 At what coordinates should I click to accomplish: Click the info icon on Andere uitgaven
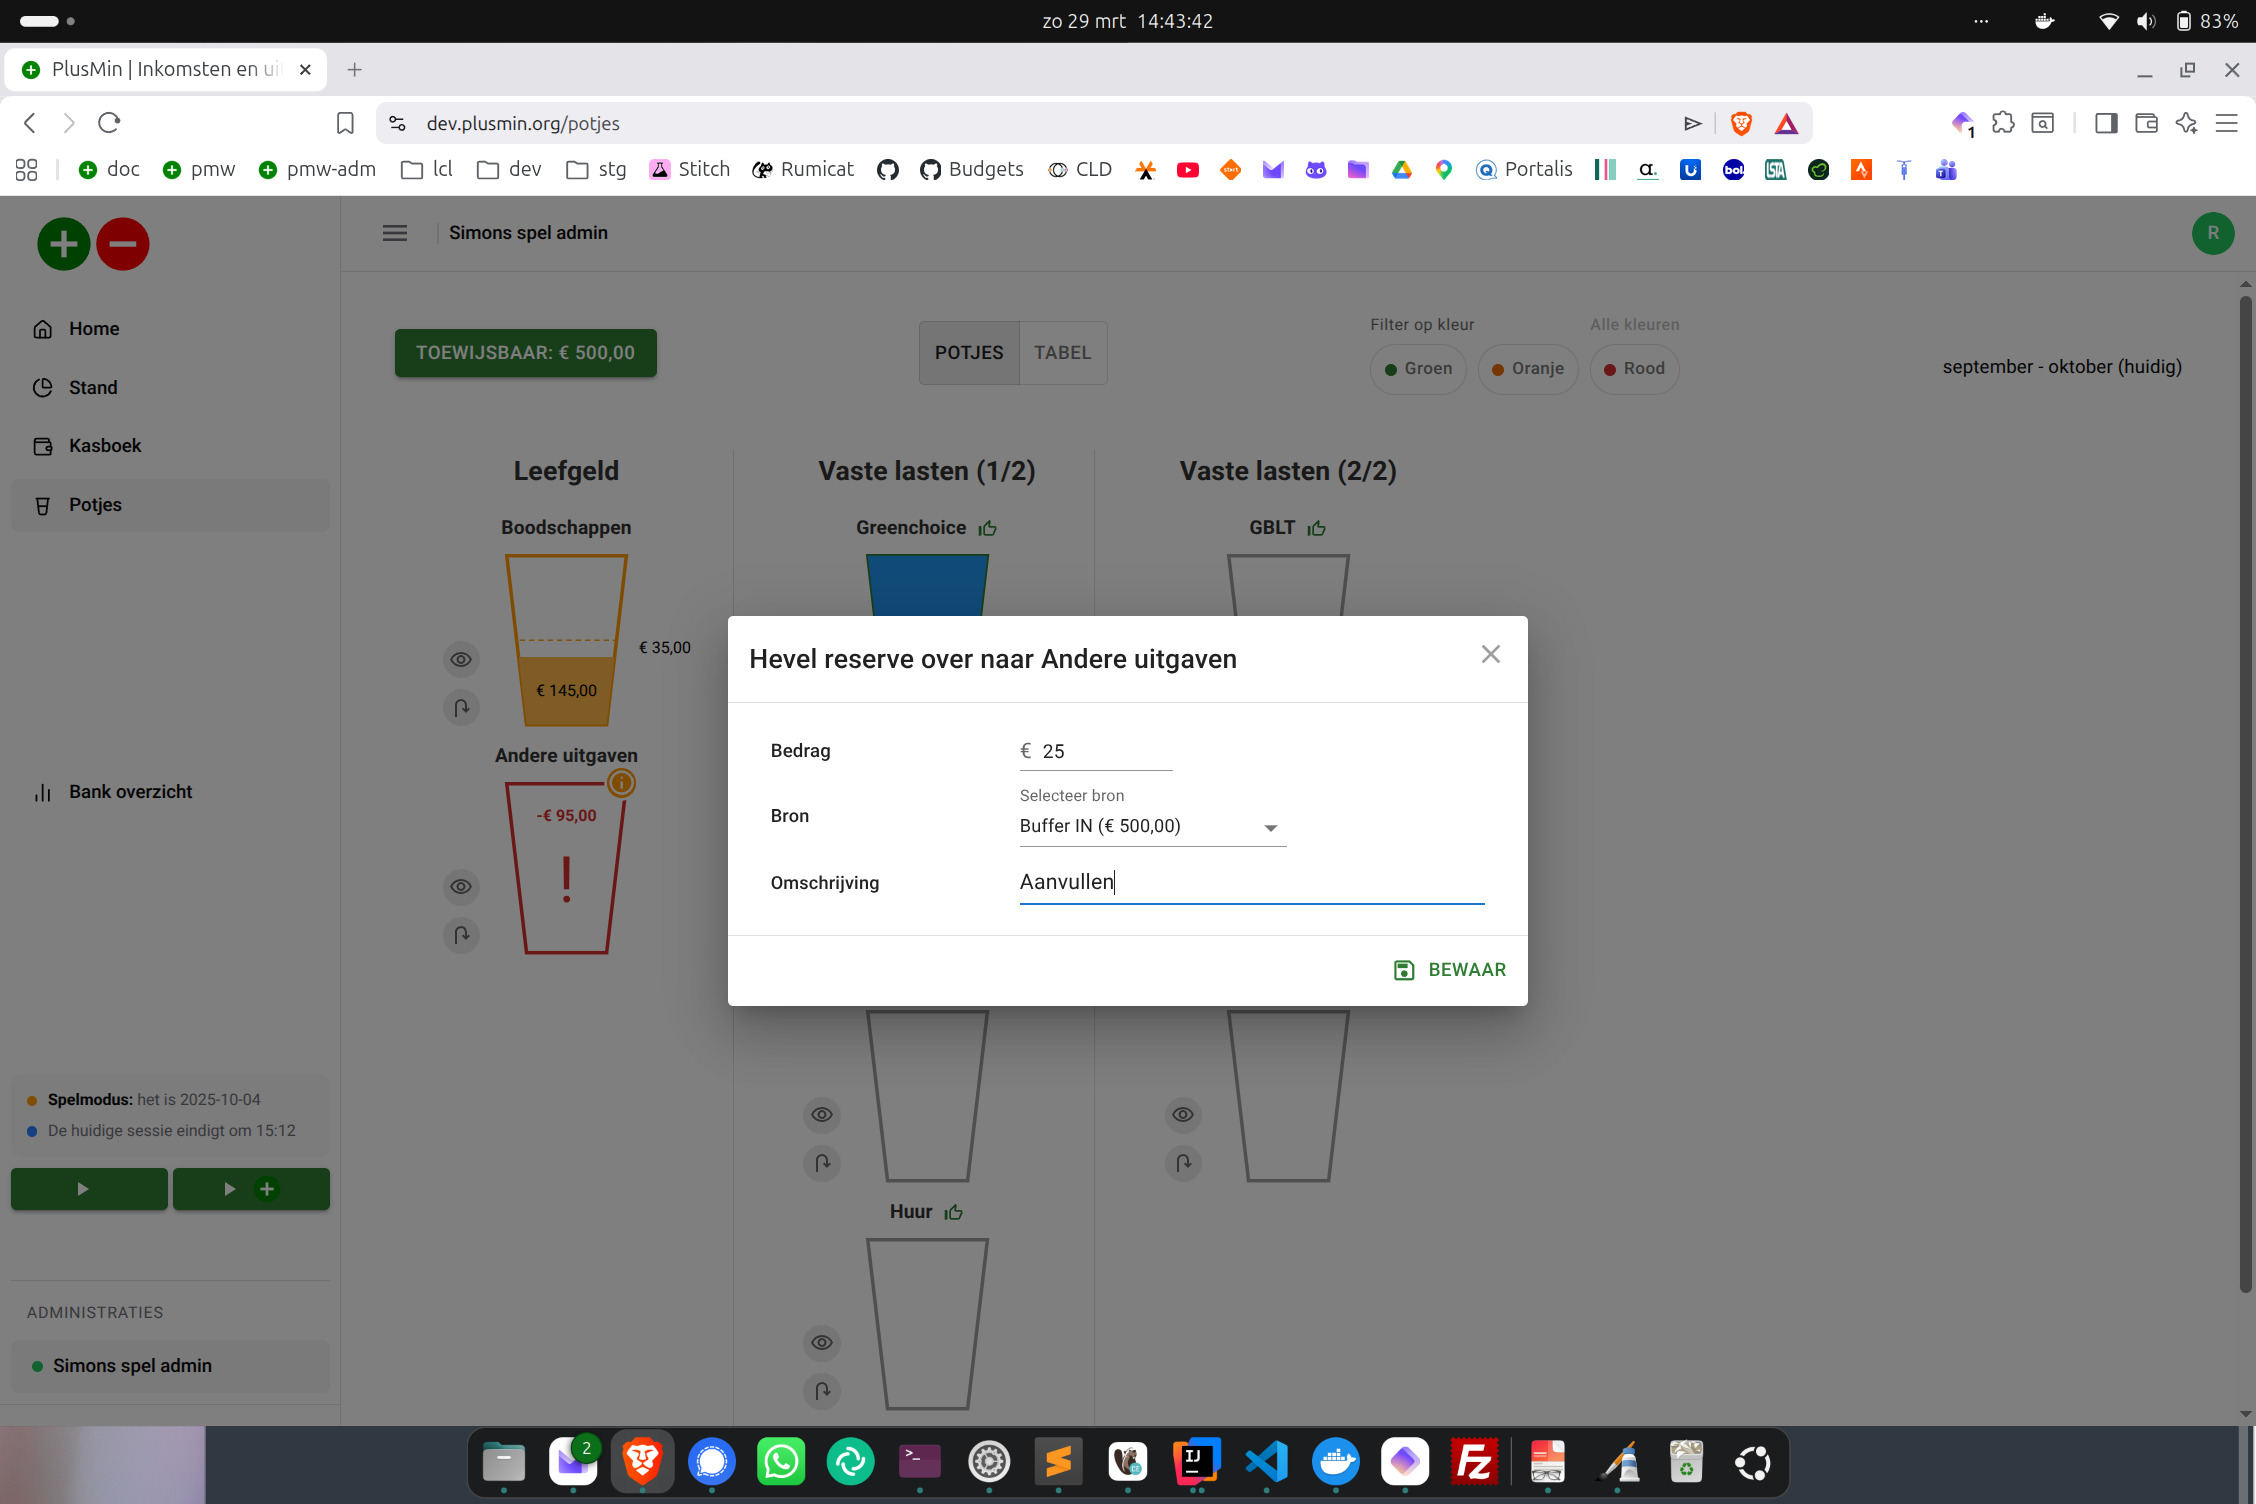click(x=621, y=783)
